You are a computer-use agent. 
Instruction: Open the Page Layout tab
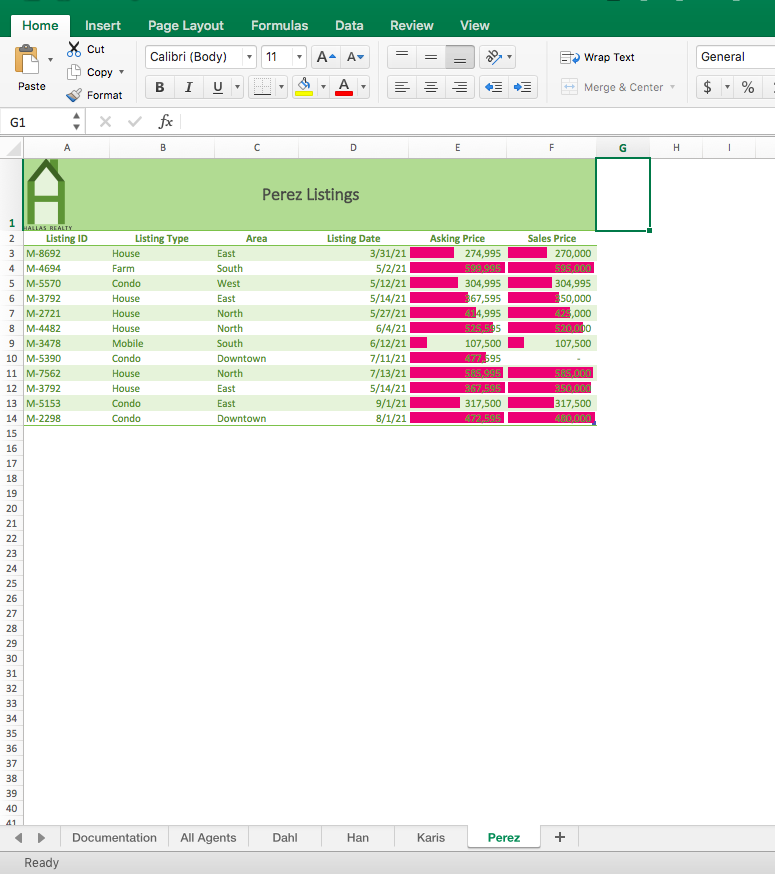(186, 26)
